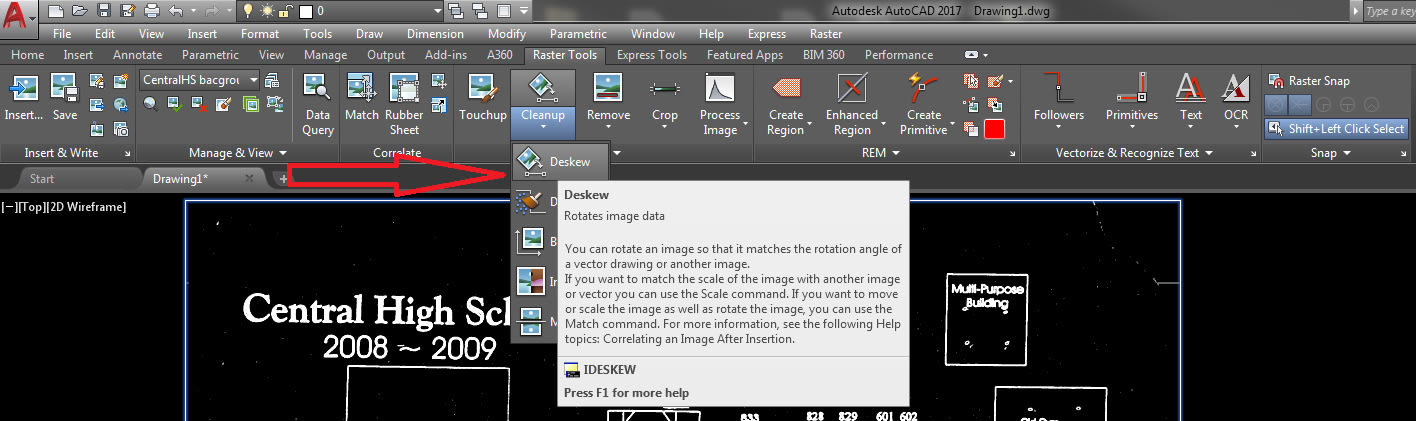The image size is (1416, 421).
Task: Open the ribbon minimize options button
Action: point(976,55)
